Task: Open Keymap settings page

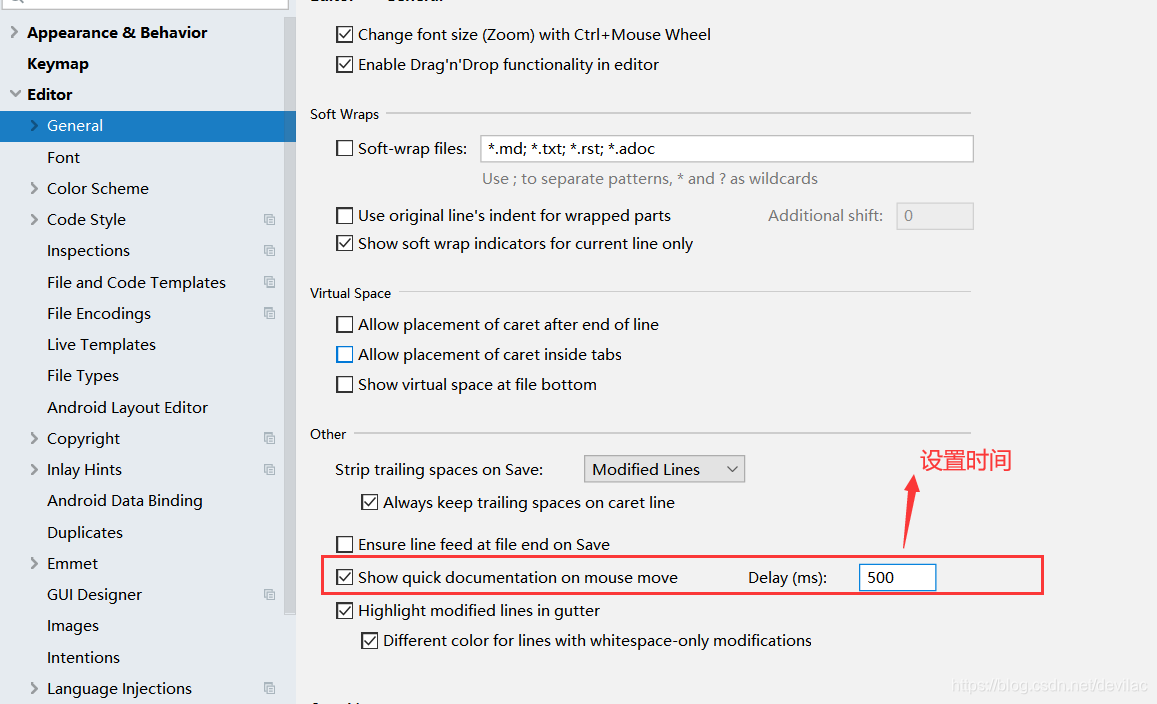Action: pyautogui.click(x=58, y=63)
